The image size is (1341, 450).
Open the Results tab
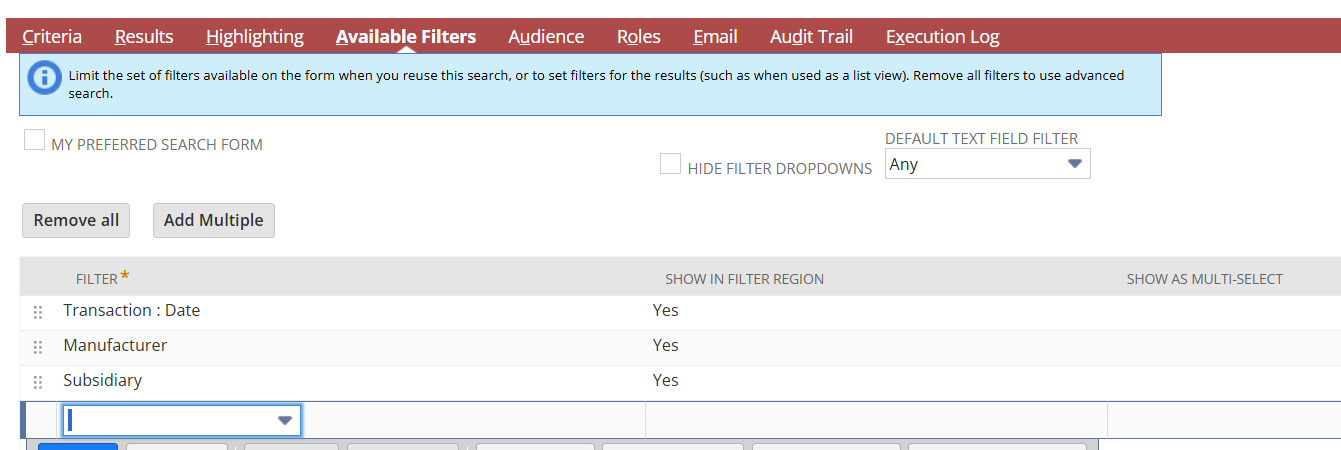[x=144, y=37]
